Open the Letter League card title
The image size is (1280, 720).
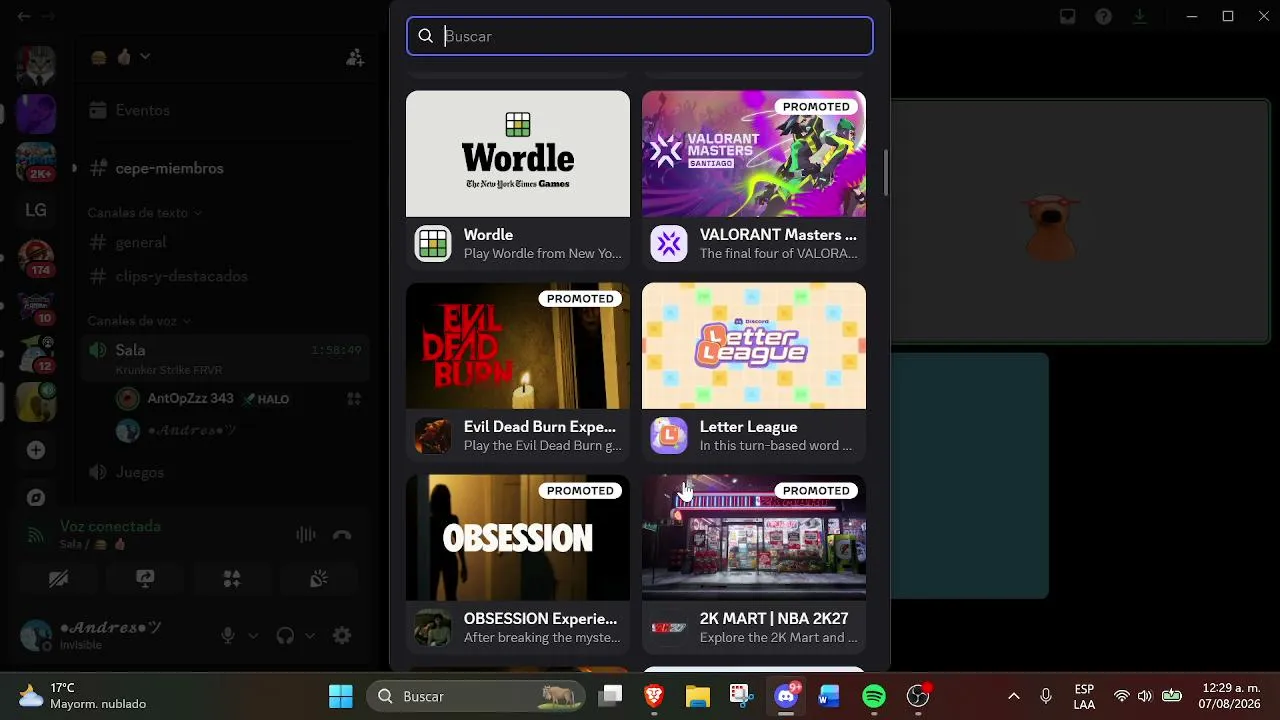coord(748,427)
